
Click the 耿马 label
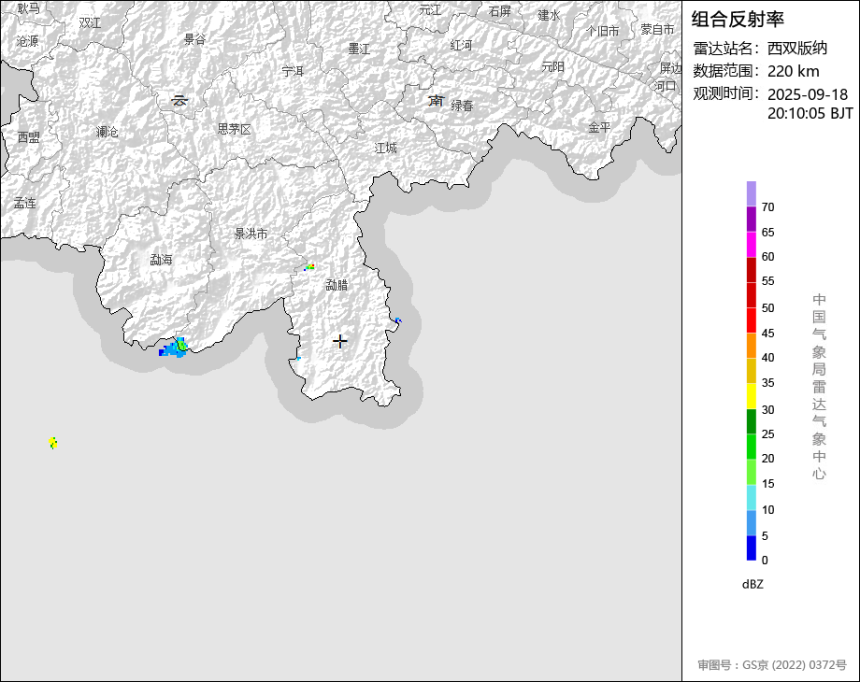(x=29, y=8)
